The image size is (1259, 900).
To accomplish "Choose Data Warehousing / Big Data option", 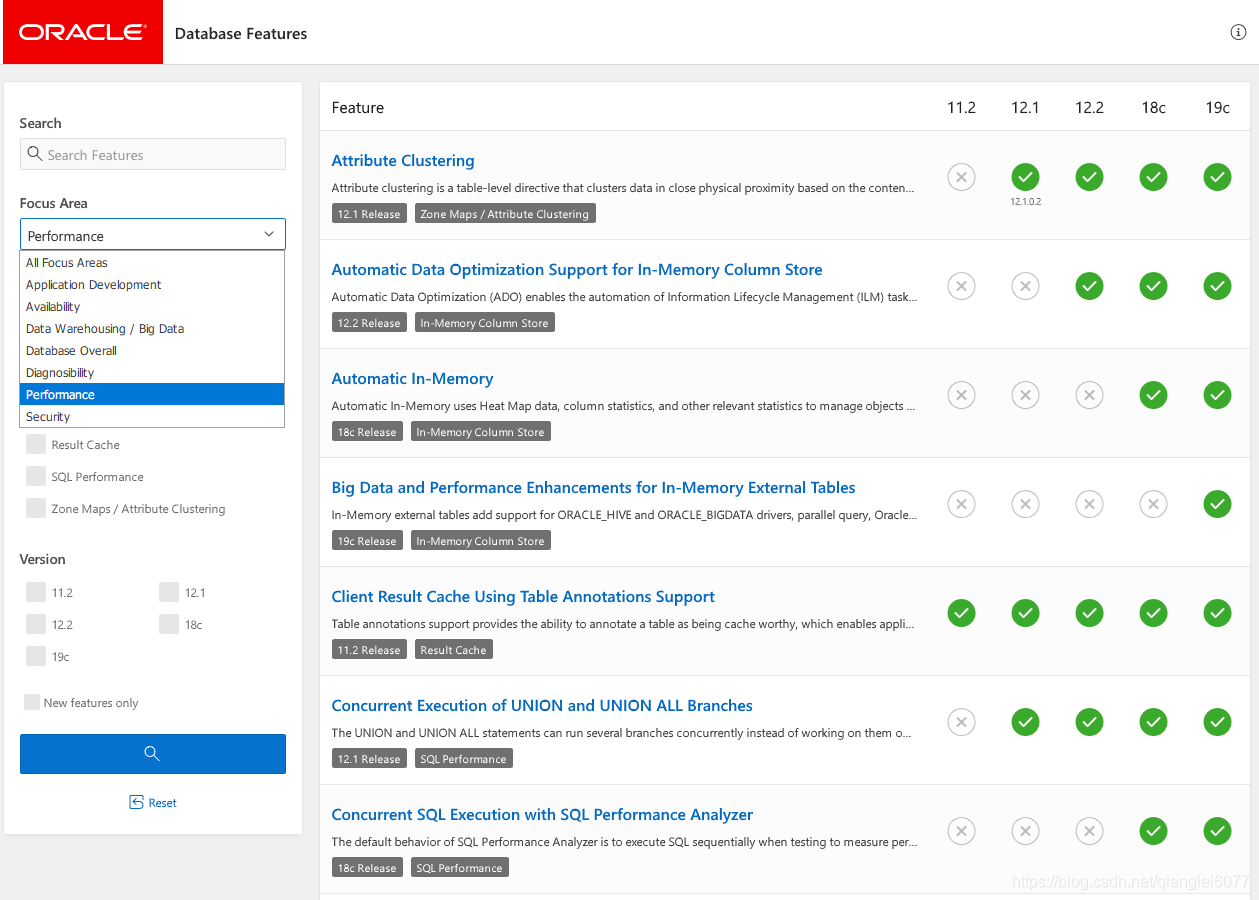I will point(152,329).
